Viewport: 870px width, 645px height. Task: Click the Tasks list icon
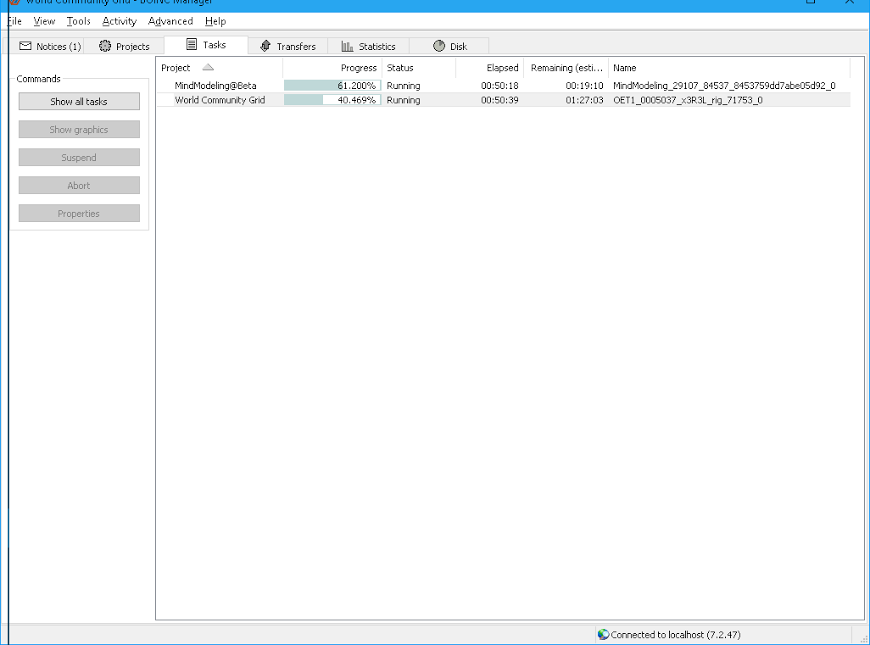pos(191,44)
